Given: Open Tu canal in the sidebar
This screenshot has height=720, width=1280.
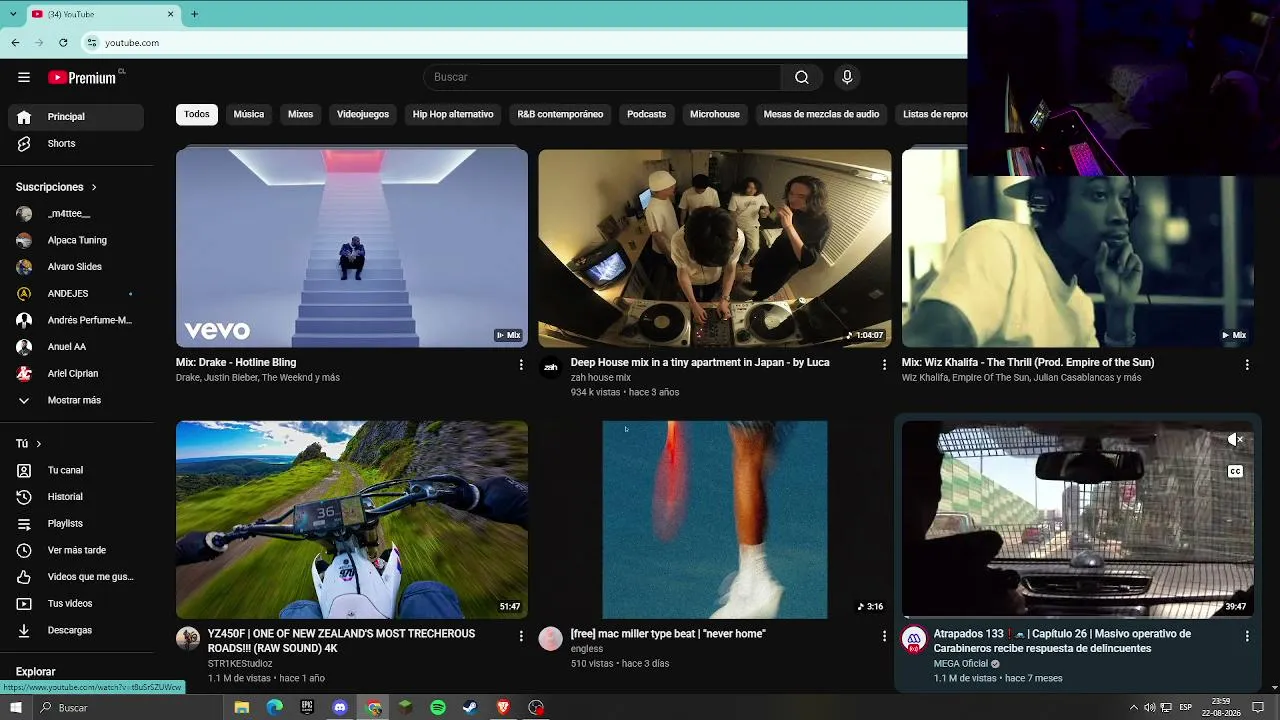Looking at the screenshot, I should [x=76, y=470].
